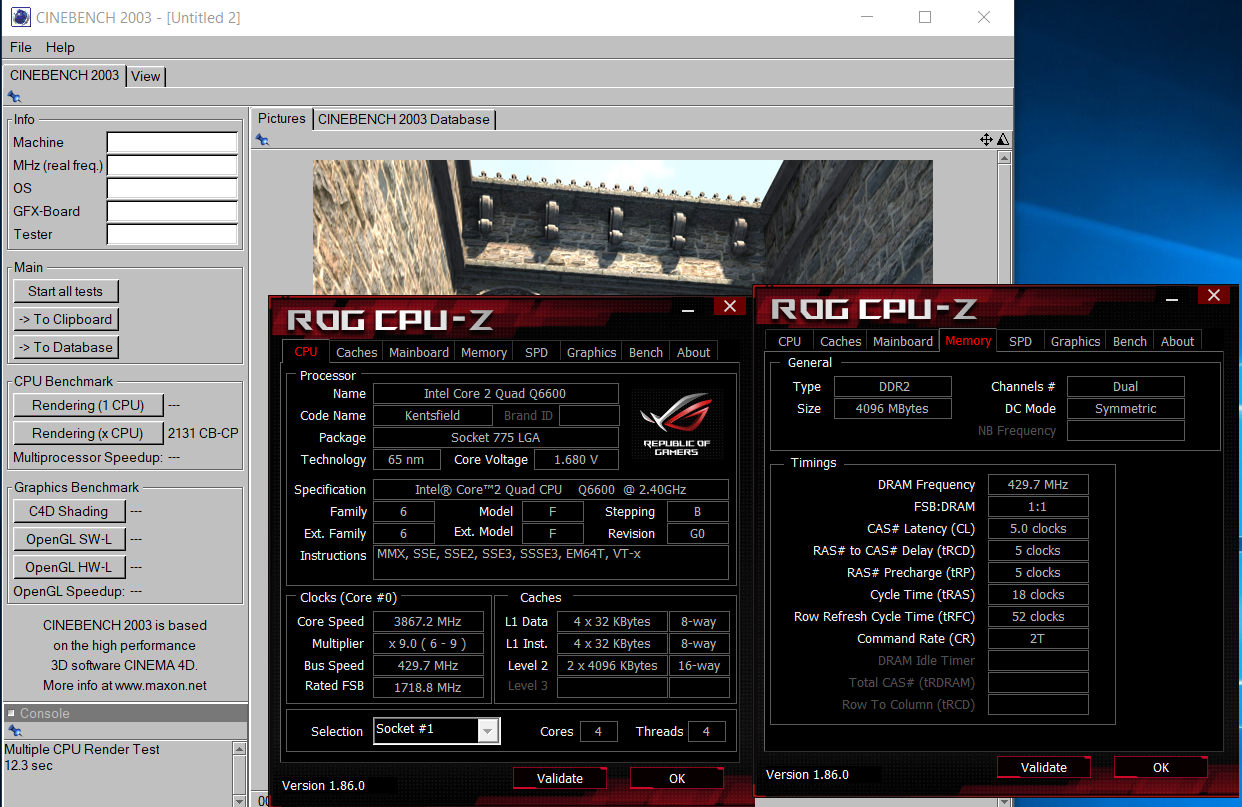This screenshot has width=1242, height=807.
Task: Click the To Clipboard button
Action: click(x=66, y=319)
